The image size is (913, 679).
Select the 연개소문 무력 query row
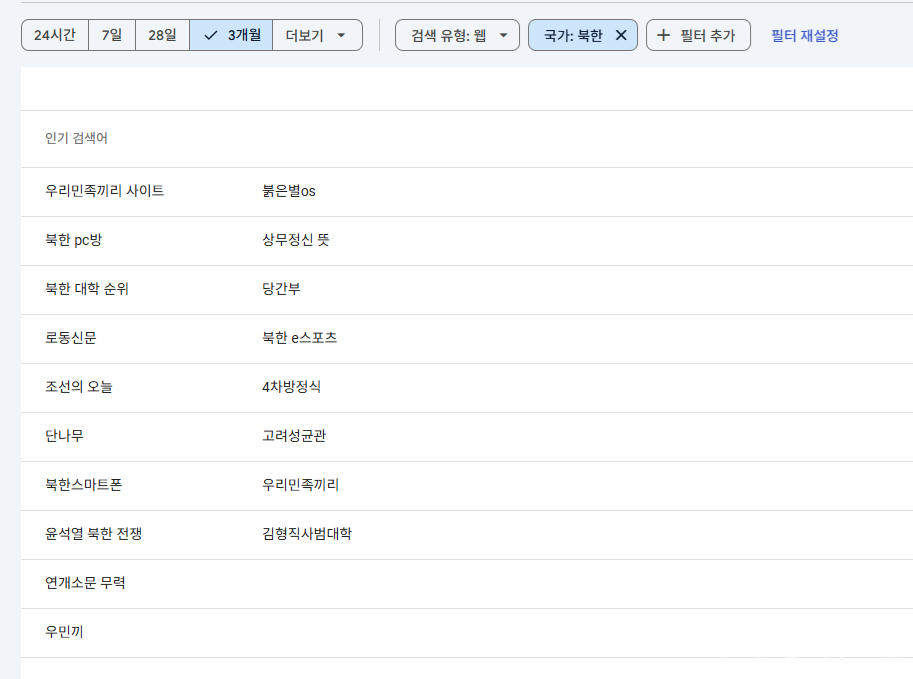(x=85, y=583)
